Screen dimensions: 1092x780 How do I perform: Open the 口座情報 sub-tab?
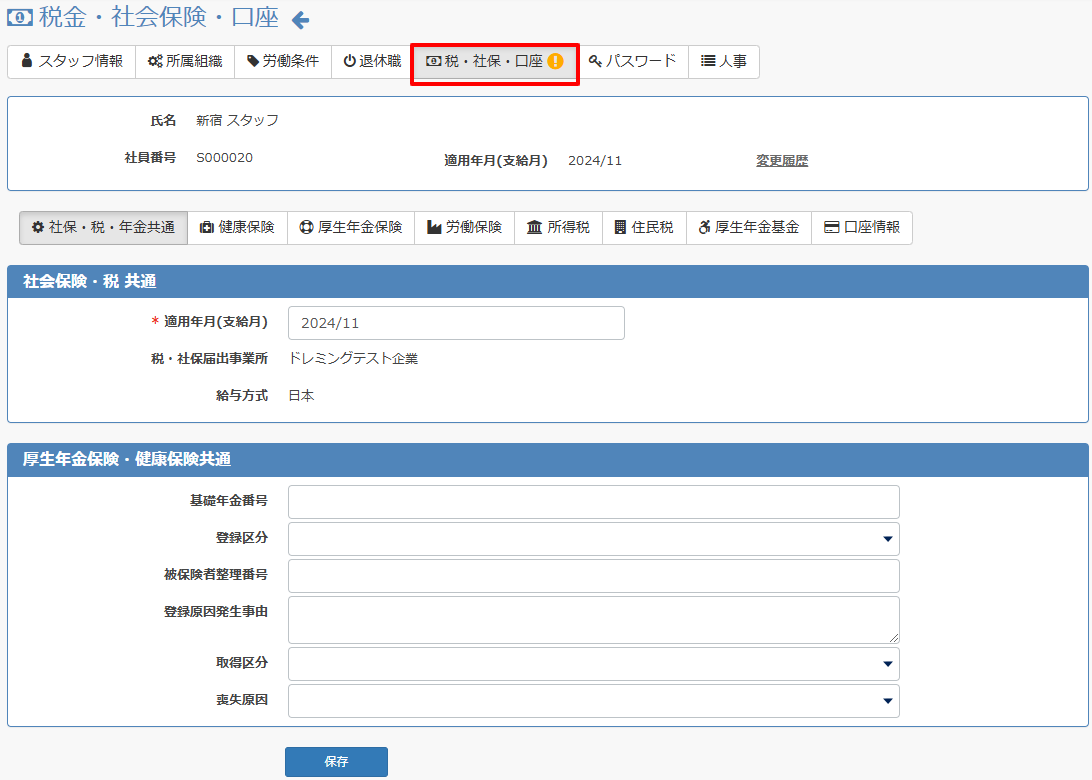[862, 227]
